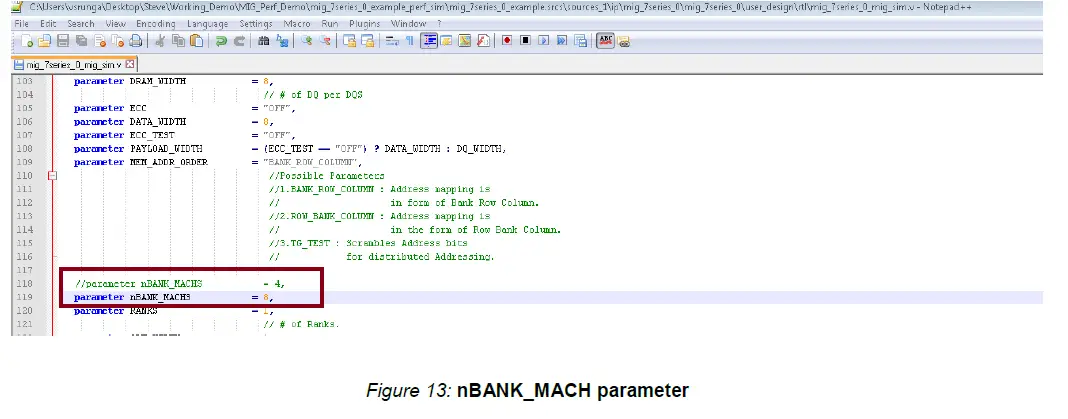Click '//Possible Parameters' comment text
1068x419 pixels.
tap(326, 176)
